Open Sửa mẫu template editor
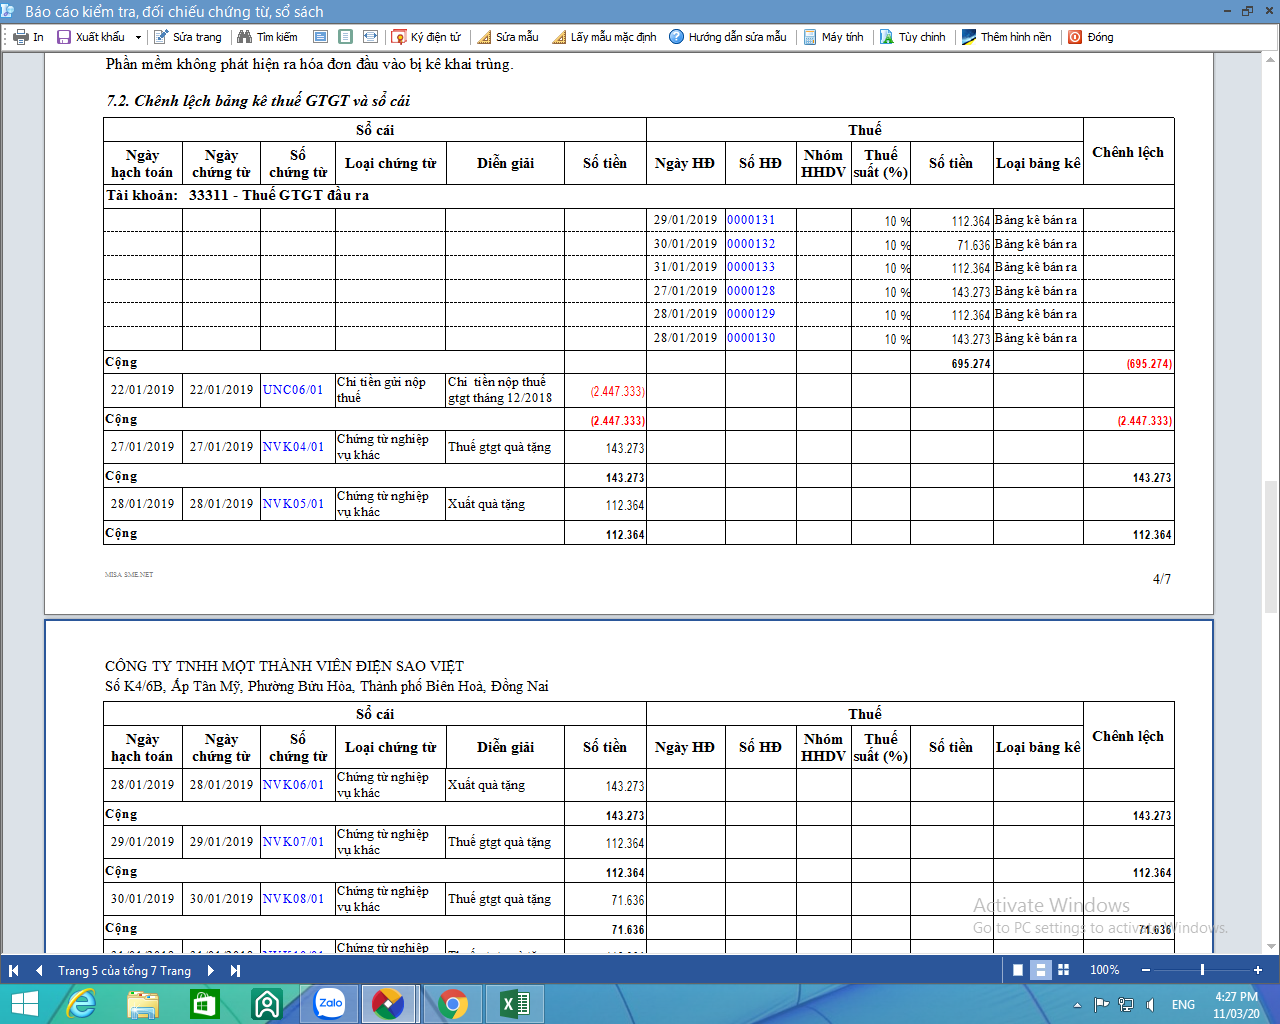This screenshot has width=1280, height=1024. tap(508, 37)
